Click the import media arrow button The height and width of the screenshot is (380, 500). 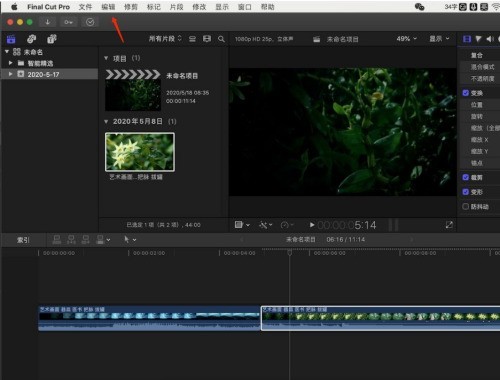(48, 22)
